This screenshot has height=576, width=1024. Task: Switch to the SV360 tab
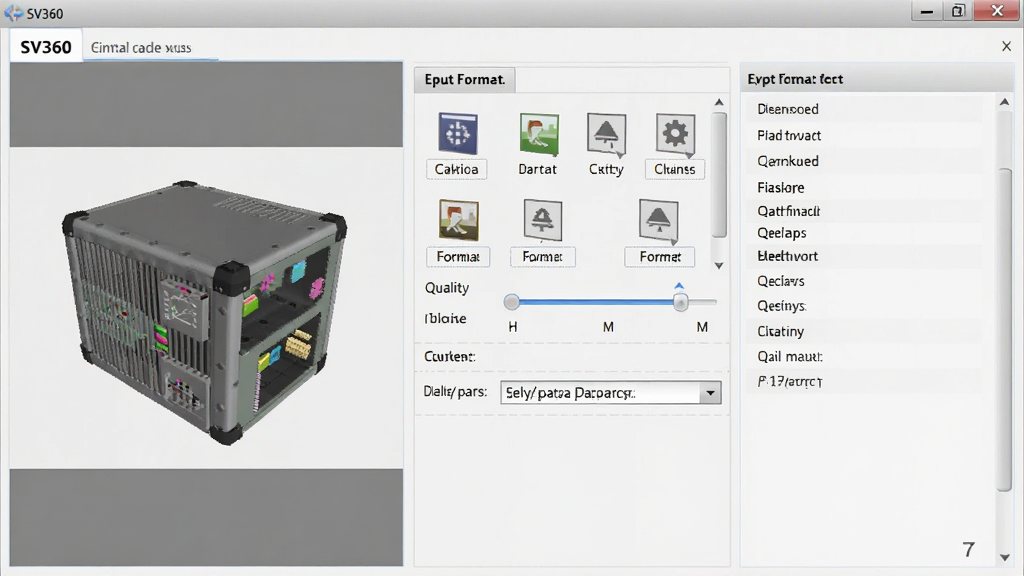(46, 47)
